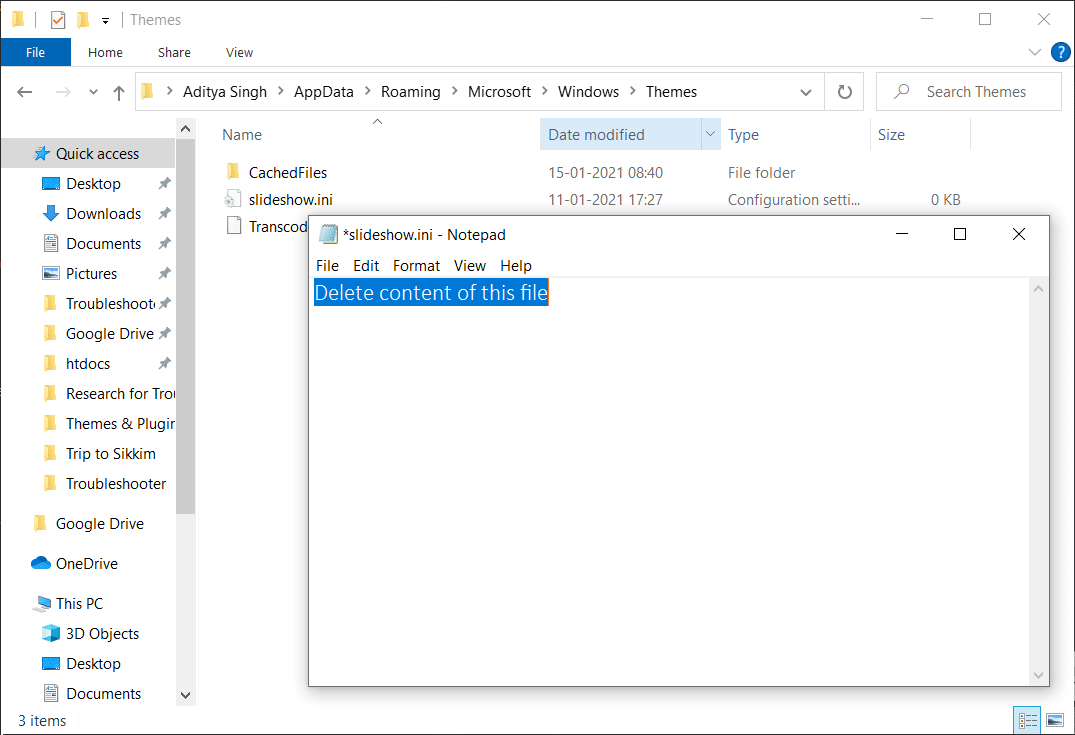Image resolution: width=1075 pixels, height=735 pixels.
Task: Refresh the Themes folder view
Action: pyautogui.click(x=844, y=92)
